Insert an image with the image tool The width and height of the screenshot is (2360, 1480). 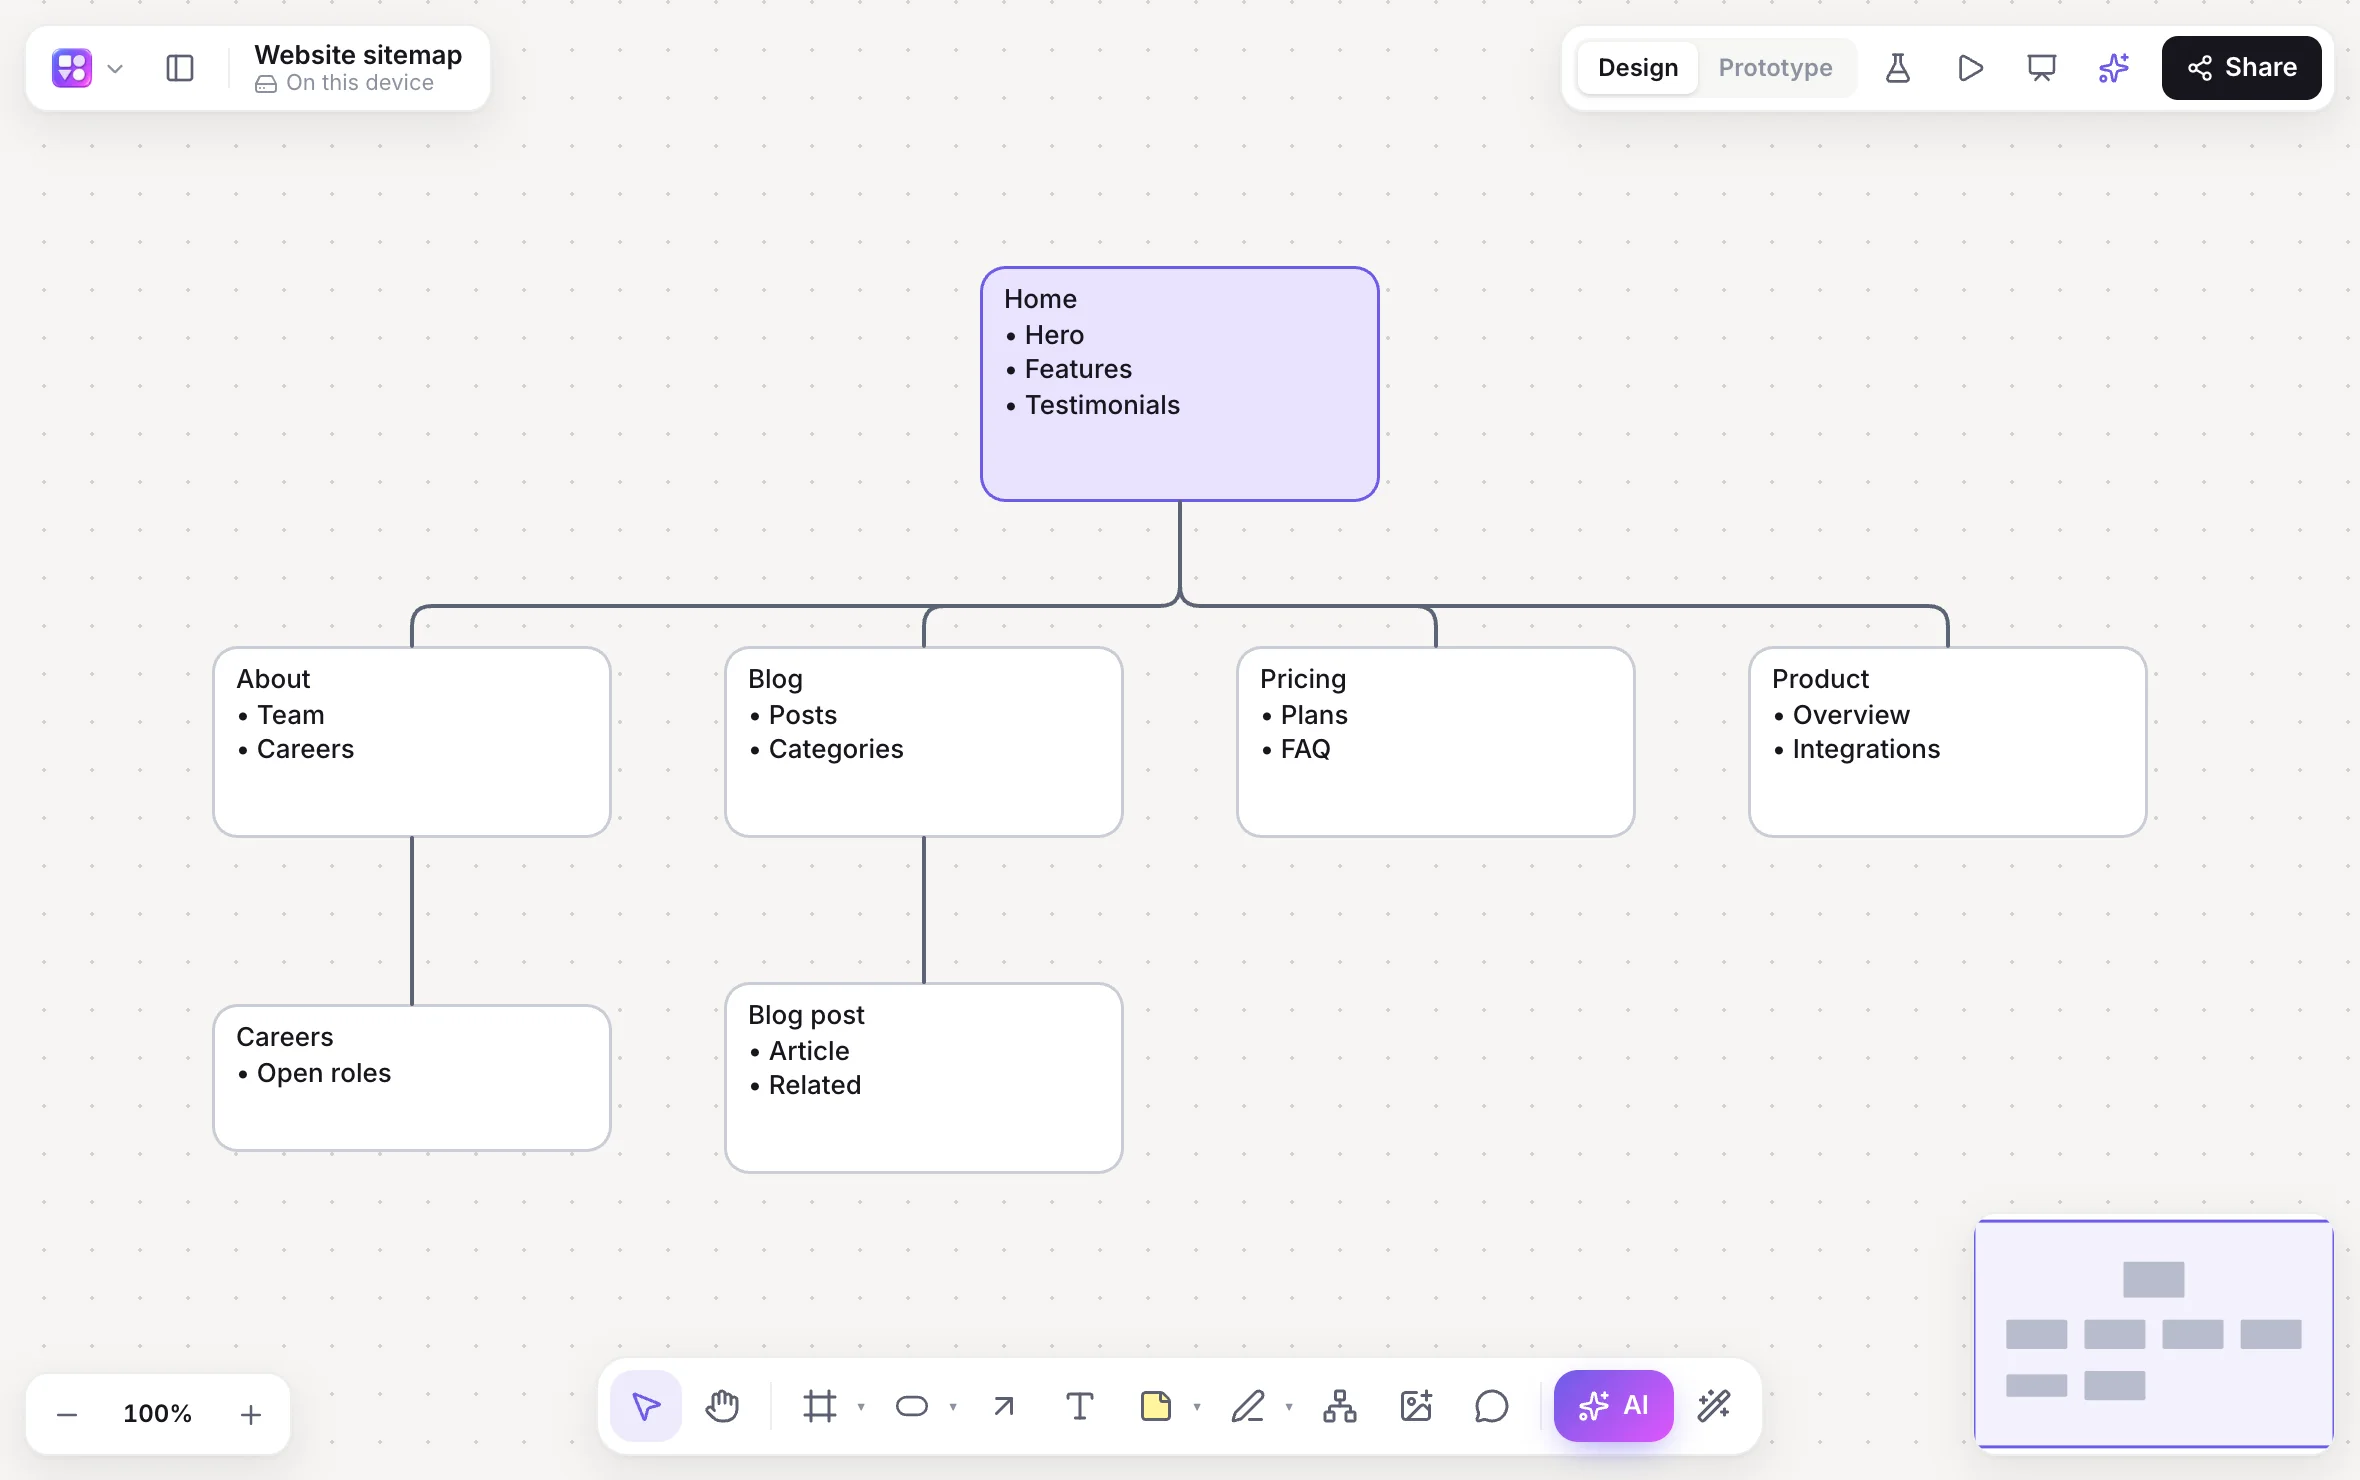click(x=1416, y=1406)
